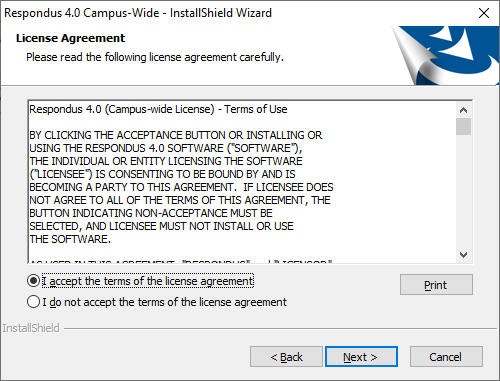Screen dimensions: 500x381
Task: Click the license scrollbar thumb
Action: [463, 126]
